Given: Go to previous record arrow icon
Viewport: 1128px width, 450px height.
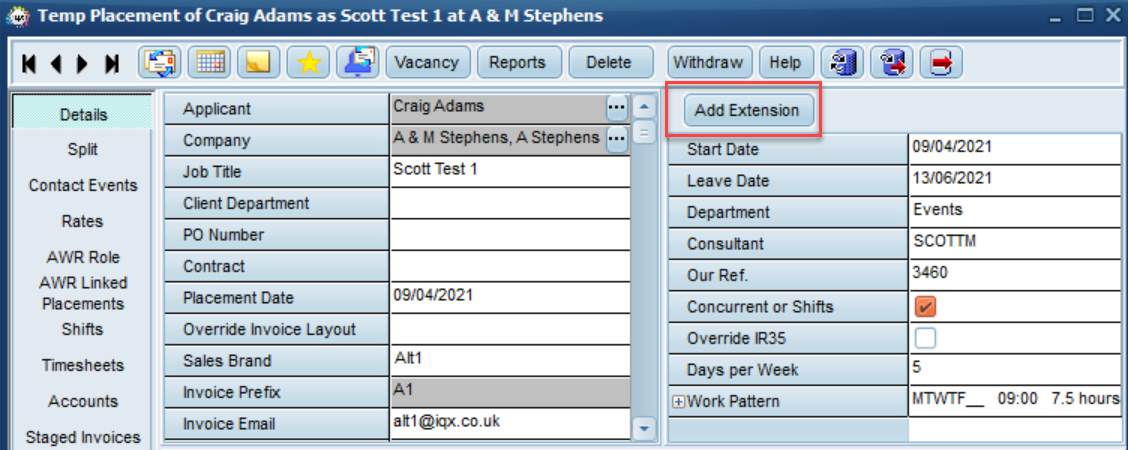Looking at the screenshot, I should click(55, 63).
